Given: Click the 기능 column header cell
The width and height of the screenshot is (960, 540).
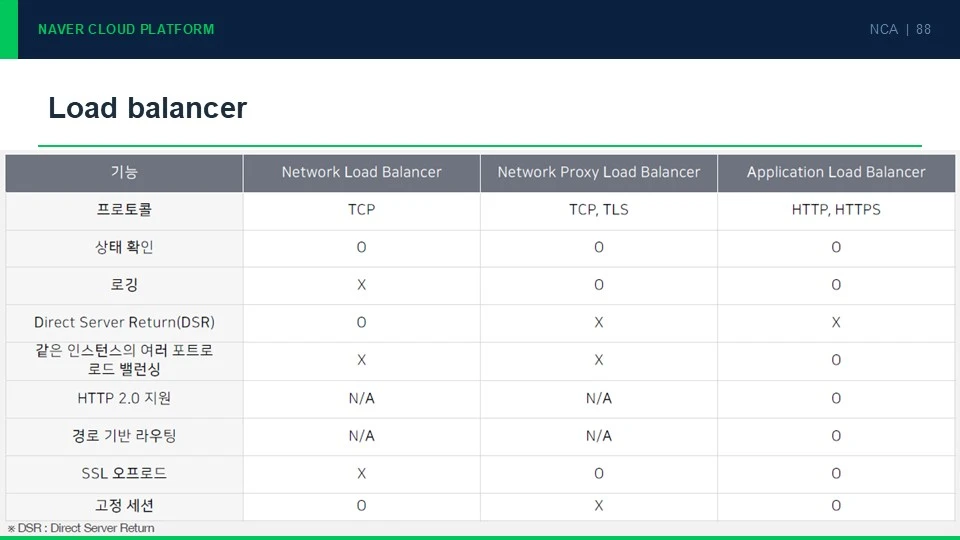Looking at the screenshot, I should coord(124,173).
